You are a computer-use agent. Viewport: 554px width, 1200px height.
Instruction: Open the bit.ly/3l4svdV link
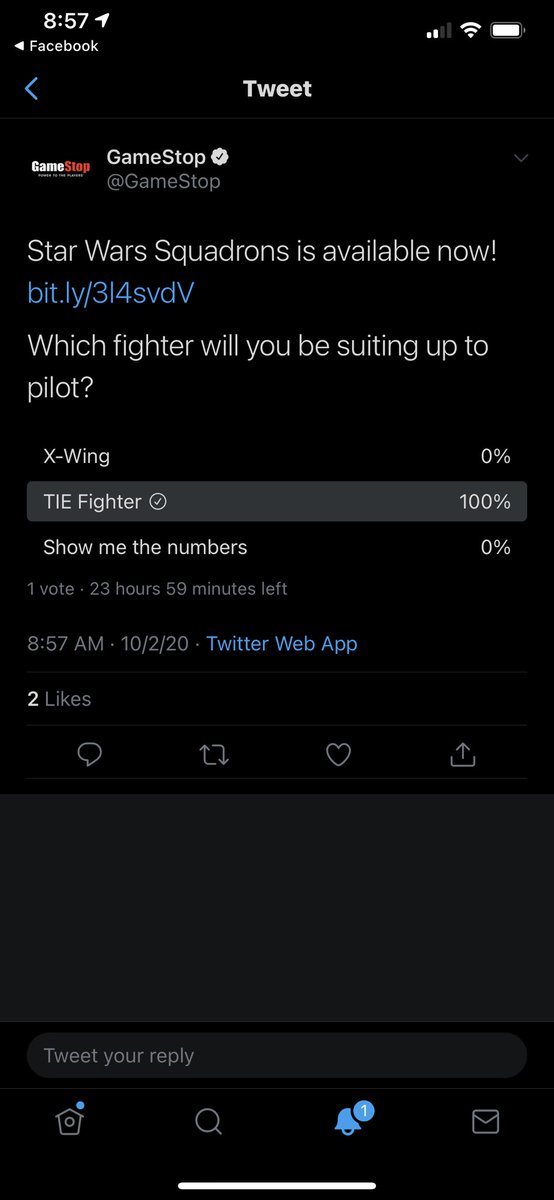coord(110,293)
